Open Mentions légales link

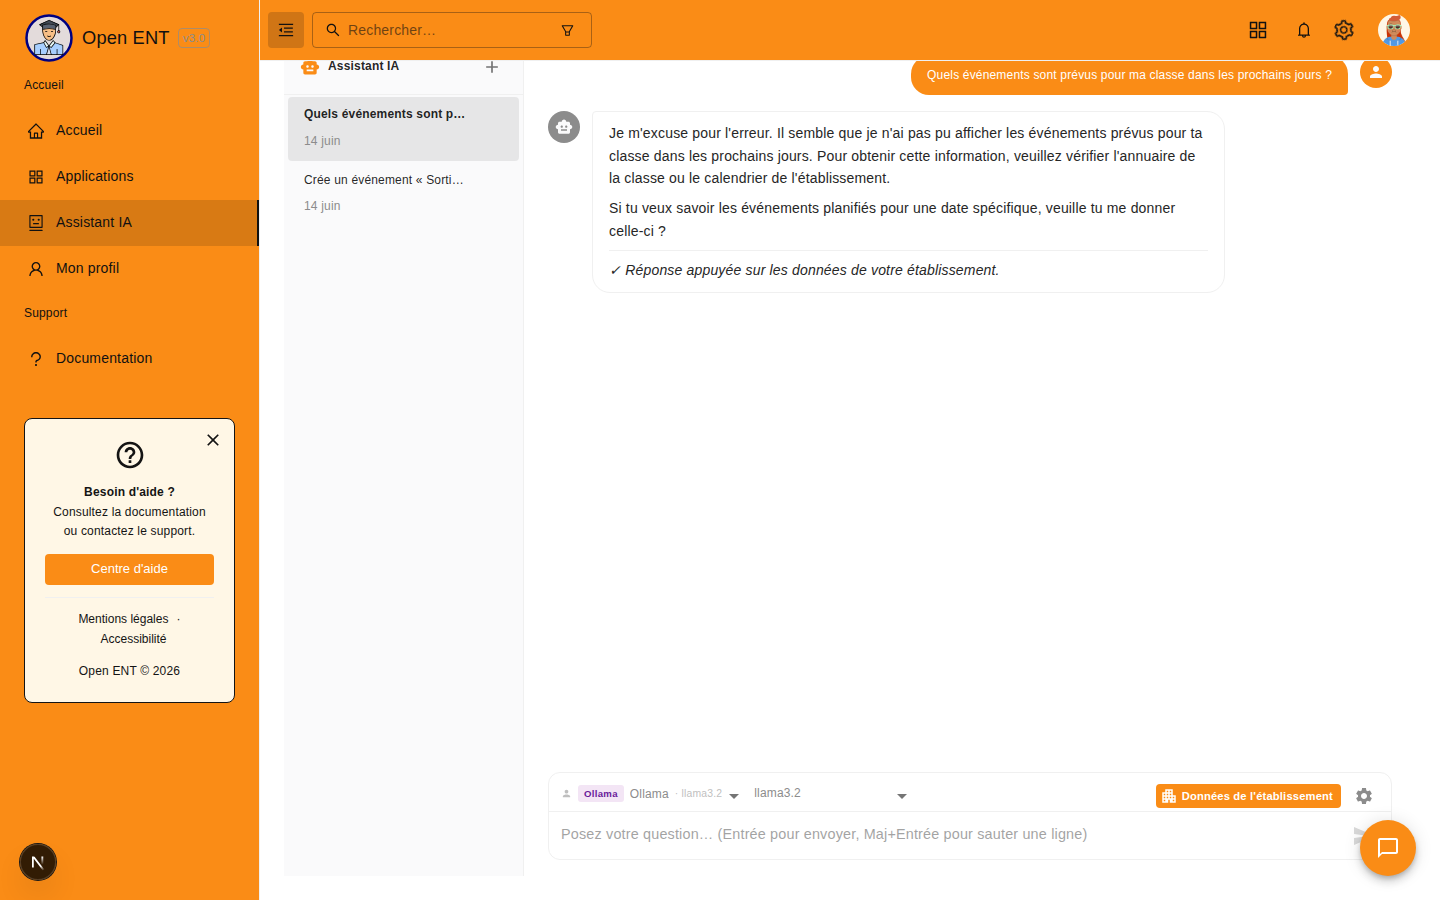(123, 619)
